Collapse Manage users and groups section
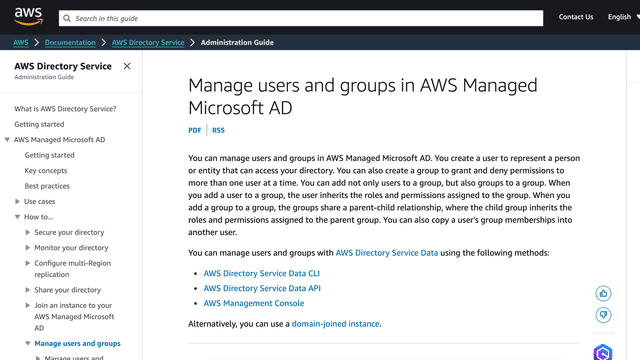Viewport: 640px width, 360px height. [27, 343]
